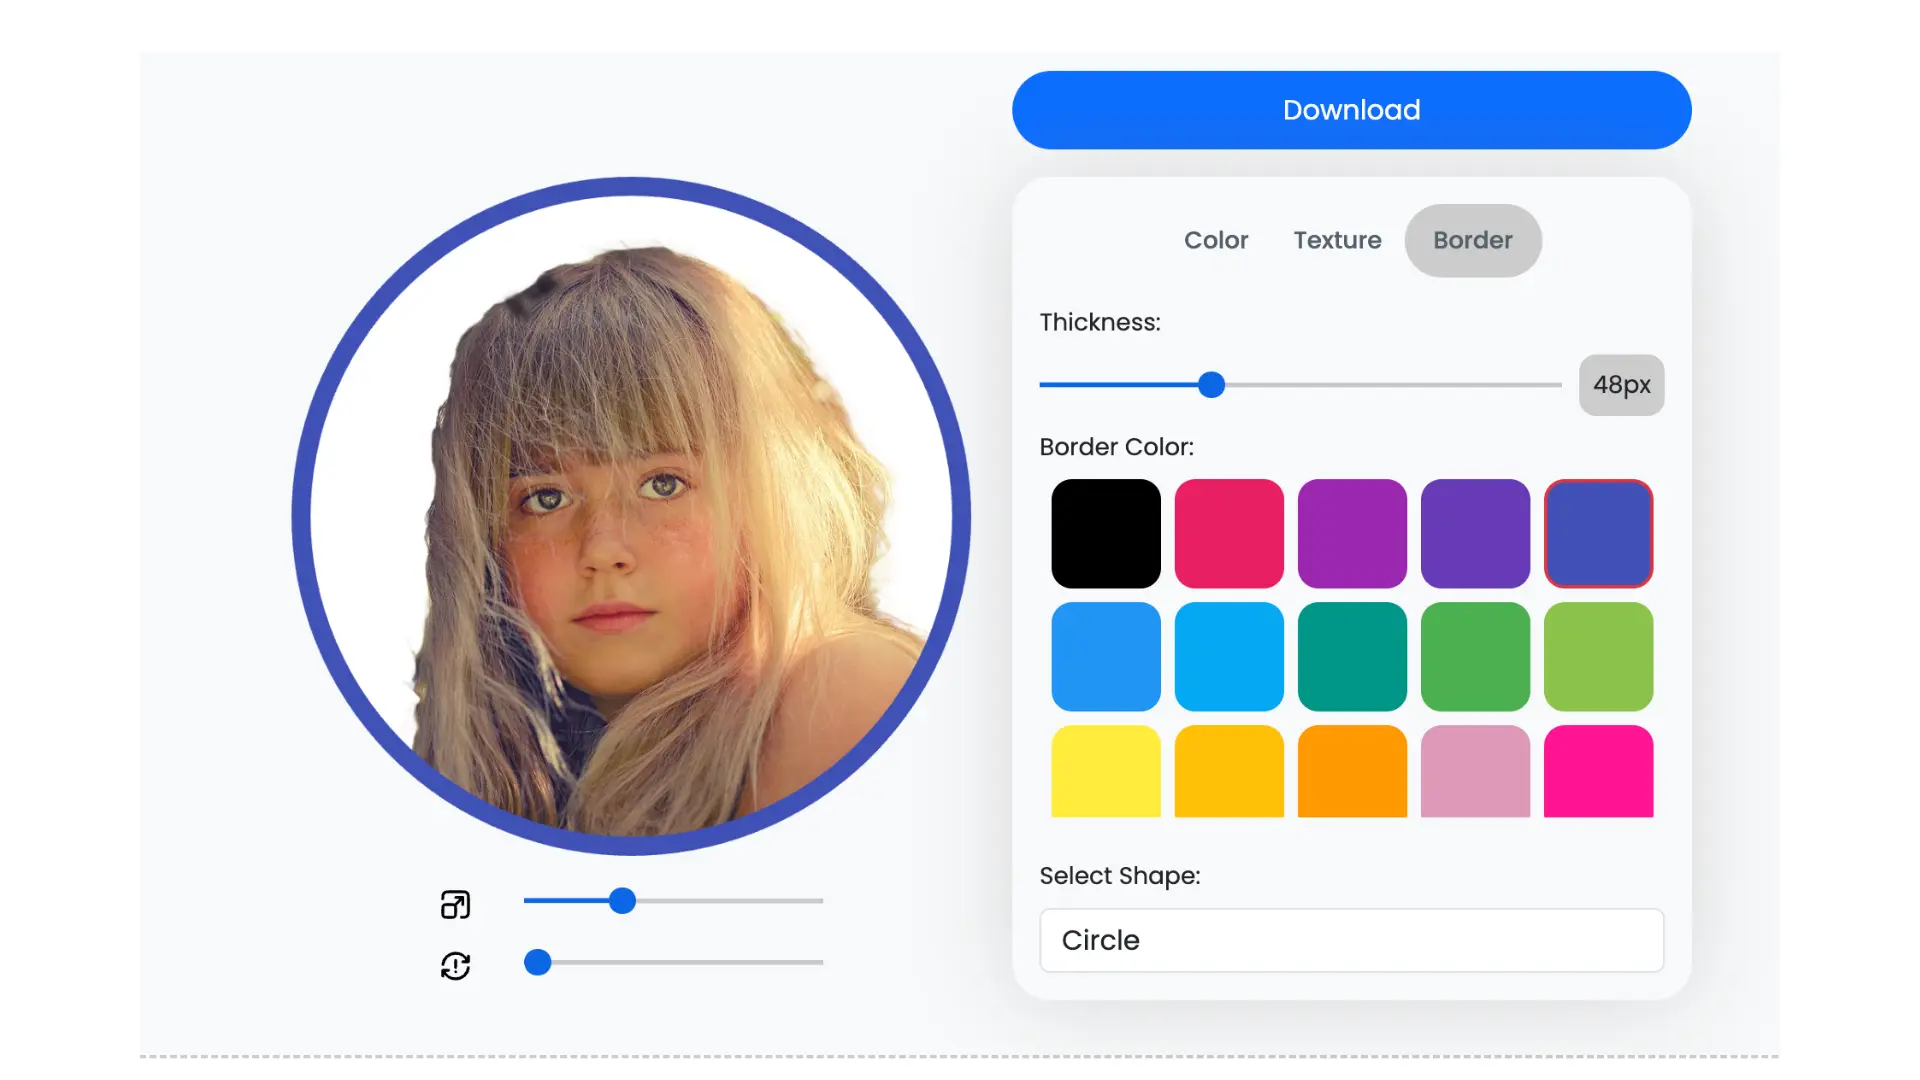Screen dimensions: 1920x1080
Task: Select the teal border color swatch
Action: (x=1351, y=656)
